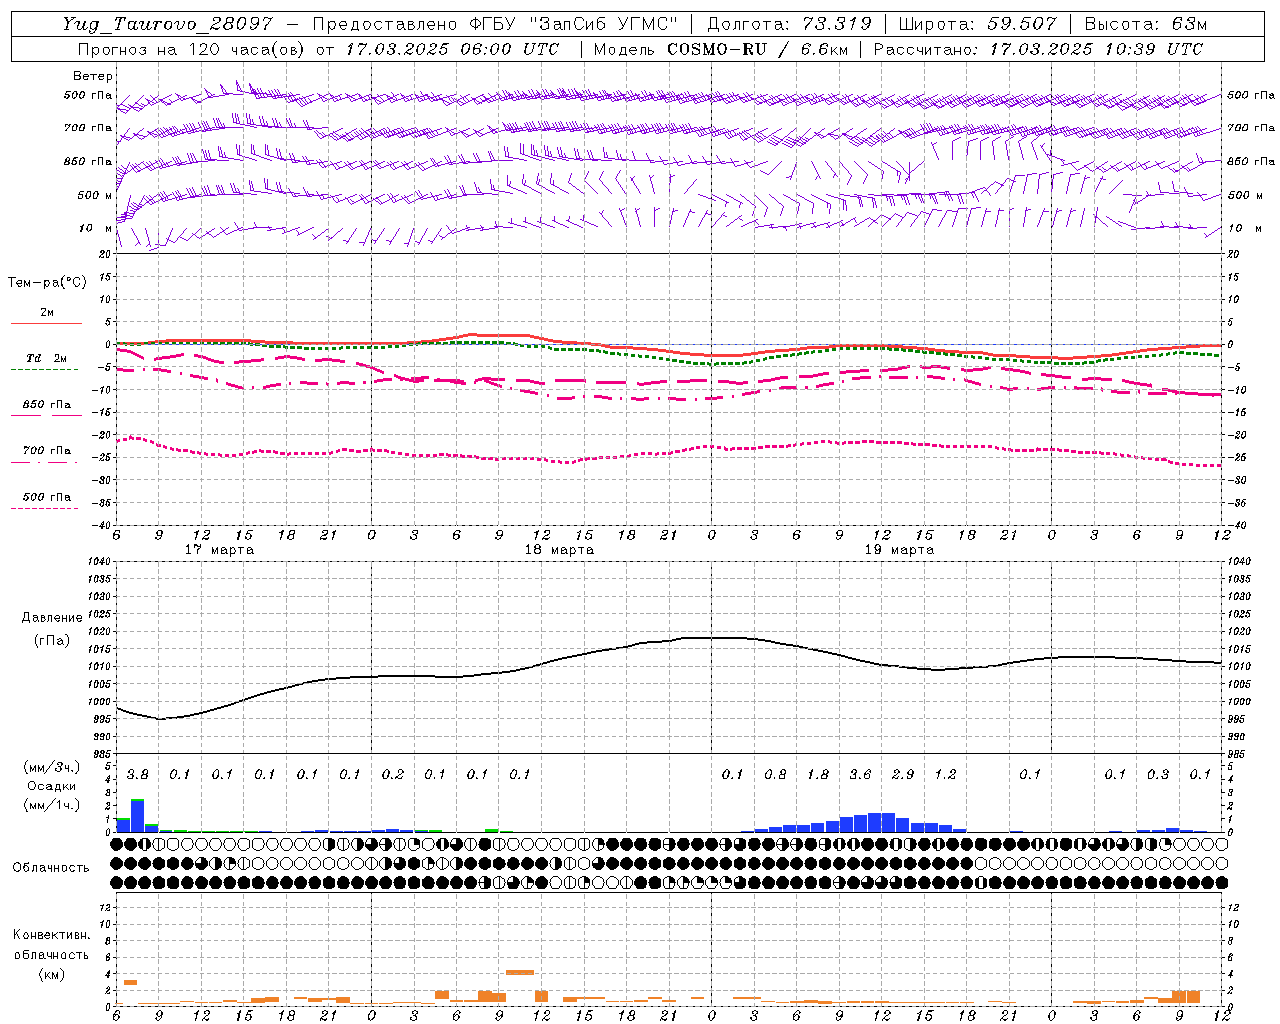Click the 19 марта date label
The image size is (1280, 1024).
(899, 550)
